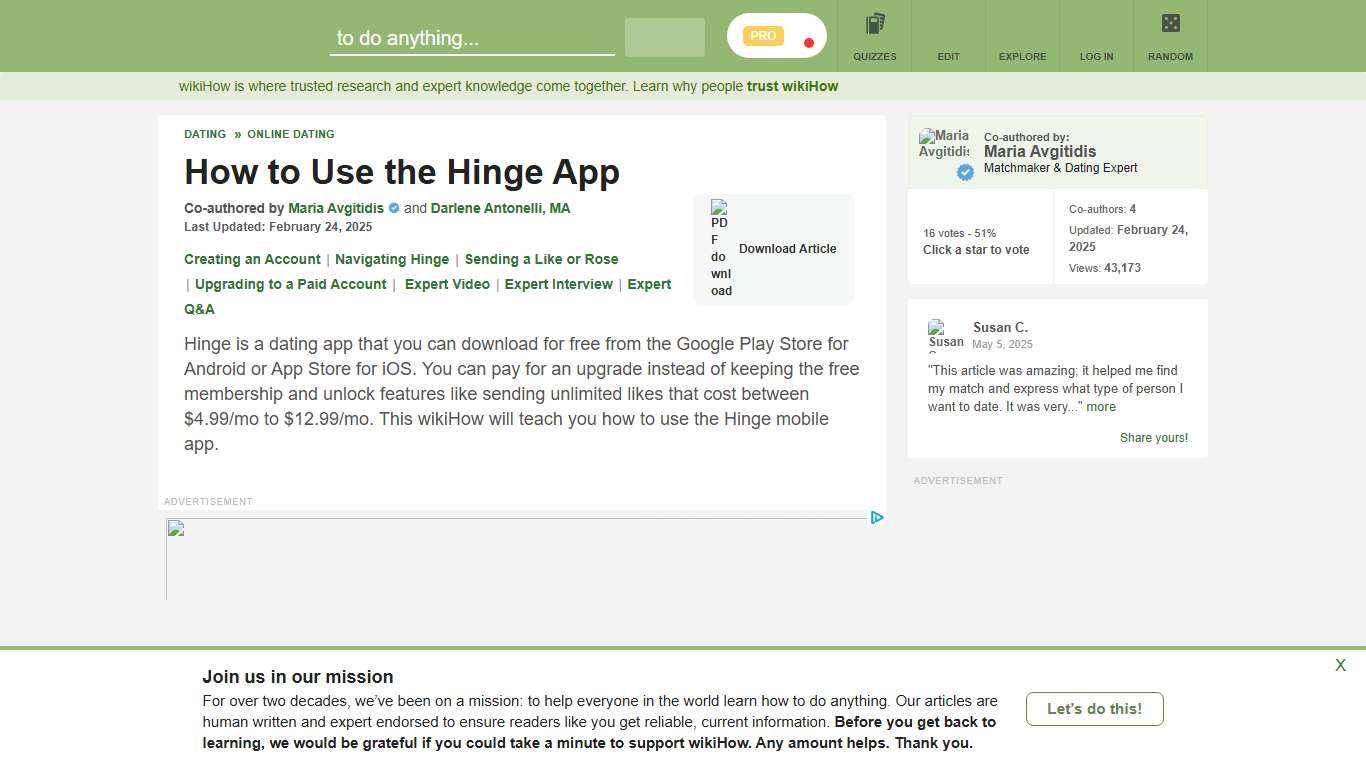Image resolution: width=1366 pixels, height=768 pixels.
Task: Click the Share yours! link
Action: pos(1153,437)
